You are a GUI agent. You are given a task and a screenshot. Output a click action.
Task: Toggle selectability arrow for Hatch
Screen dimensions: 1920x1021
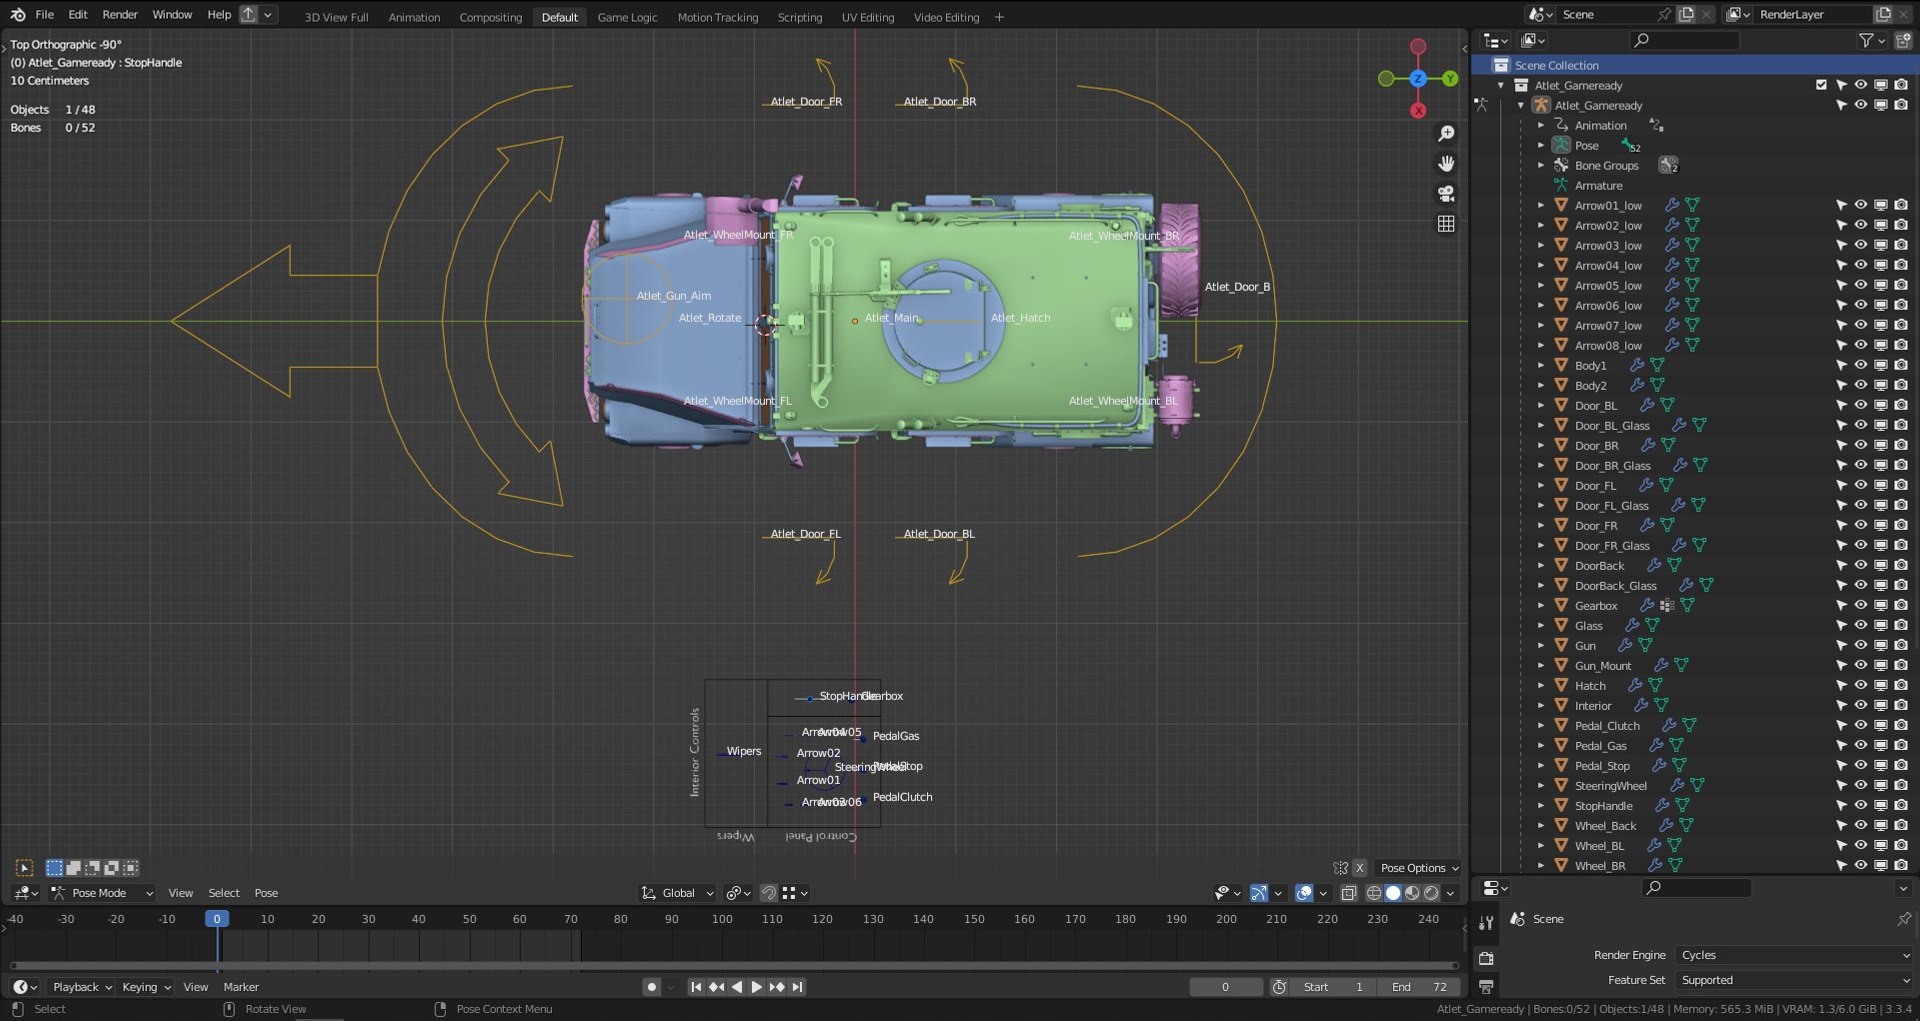click(x=1841, y=685)
